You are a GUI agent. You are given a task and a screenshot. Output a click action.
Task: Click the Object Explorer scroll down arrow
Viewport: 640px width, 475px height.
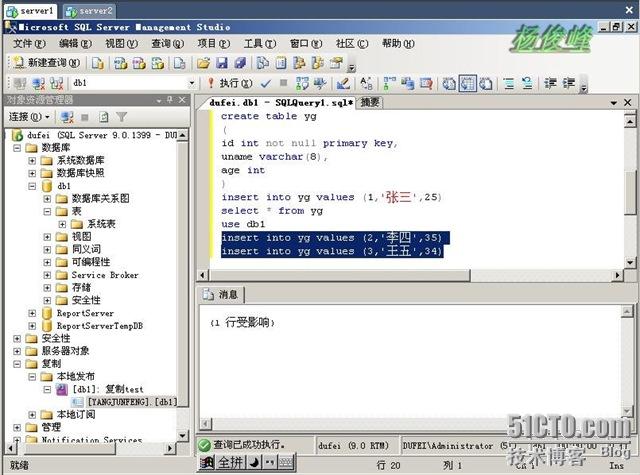[x=182, y=436]
